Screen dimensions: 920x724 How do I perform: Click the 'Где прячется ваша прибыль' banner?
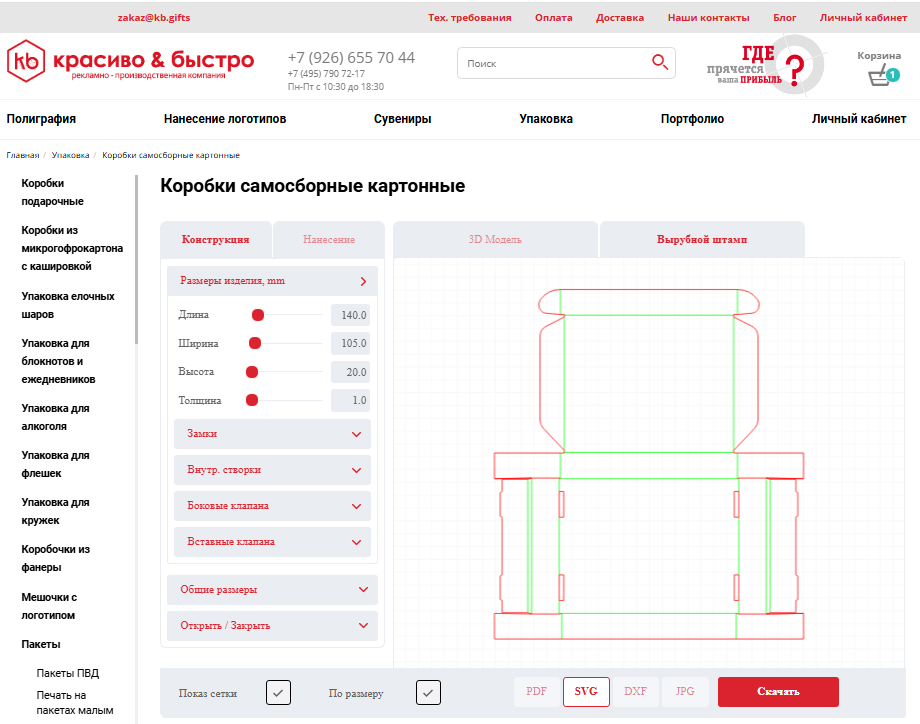pyautogui.click(x=765, y=65)
